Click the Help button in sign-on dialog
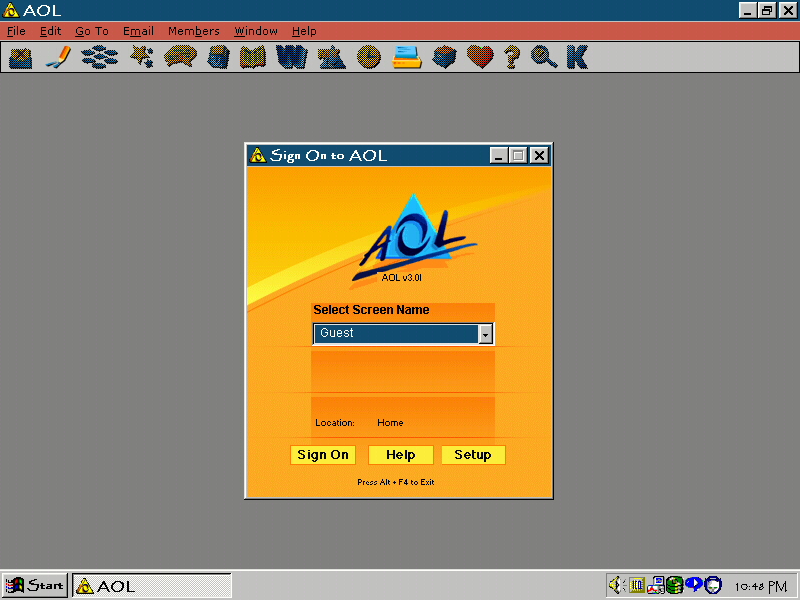 coord(400,455)
